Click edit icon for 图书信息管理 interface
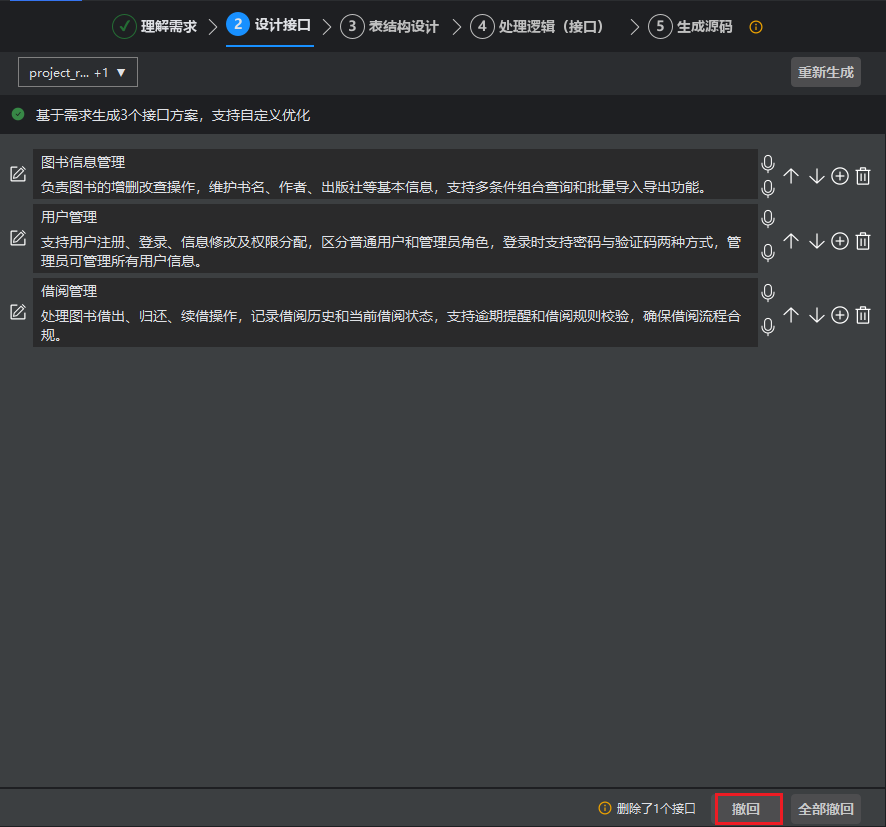Viewport: 886px width, 827px height. click(18, 175)
